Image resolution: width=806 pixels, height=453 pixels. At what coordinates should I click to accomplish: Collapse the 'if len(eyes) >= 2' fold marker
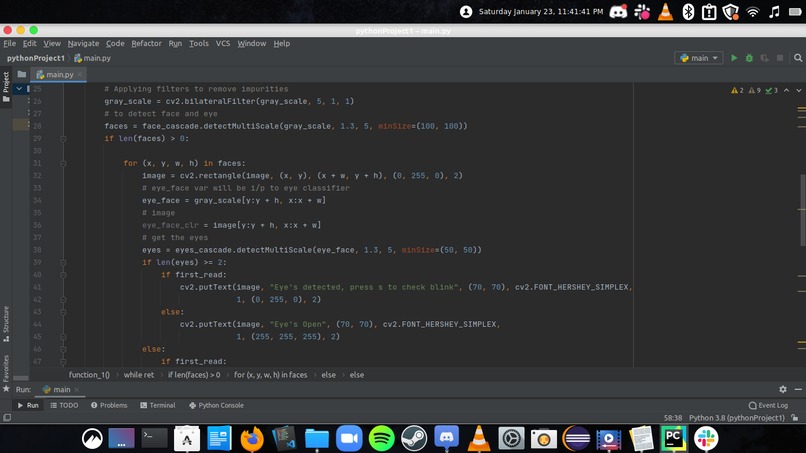point(63,263)
